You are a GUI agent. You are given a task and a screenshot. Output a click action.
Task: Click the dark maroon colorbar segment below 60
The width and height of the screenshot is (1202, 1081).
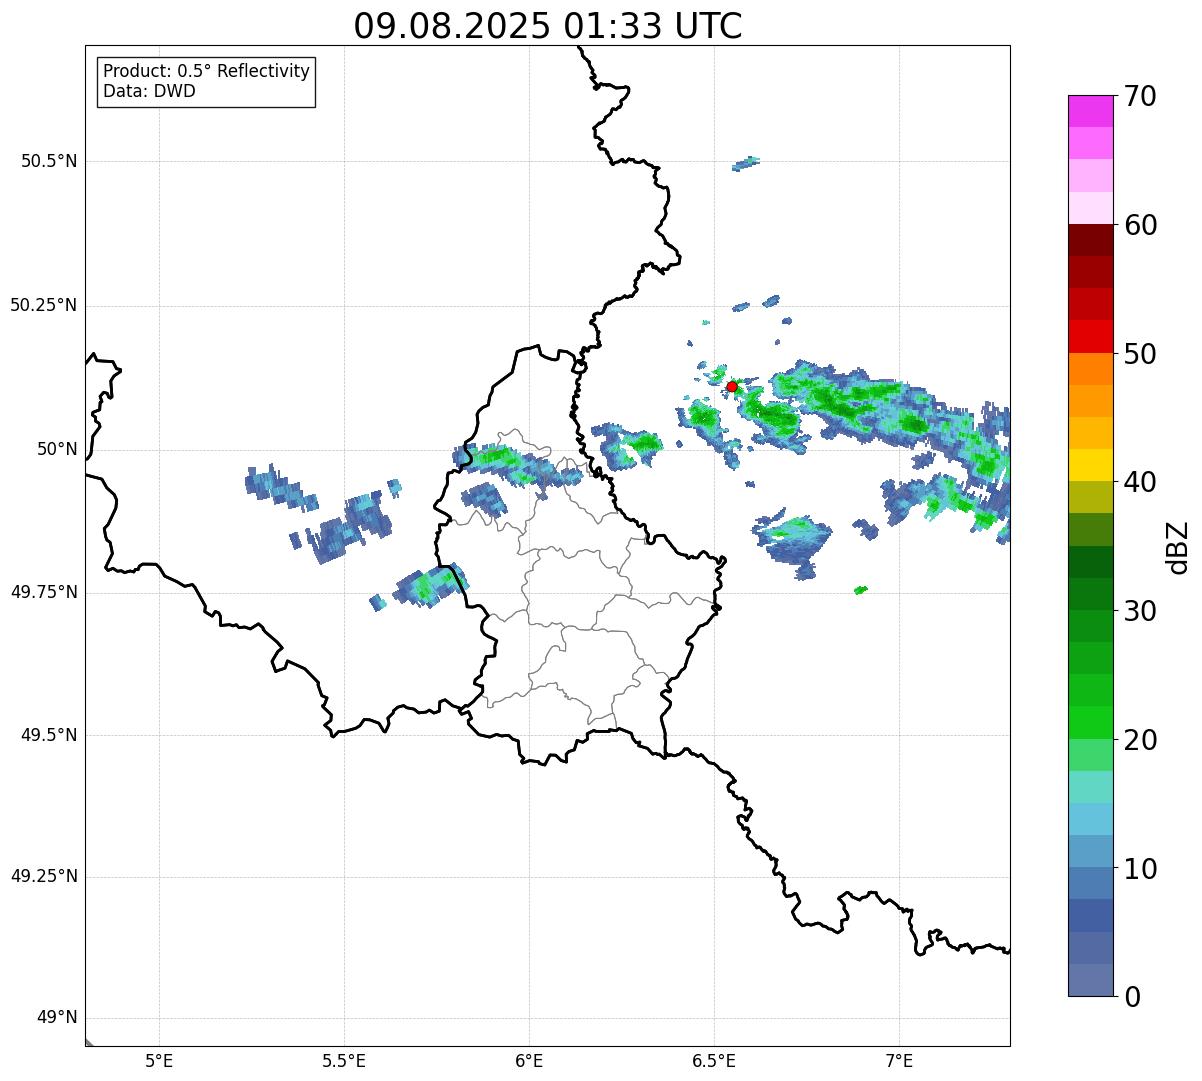point(1090,240)
